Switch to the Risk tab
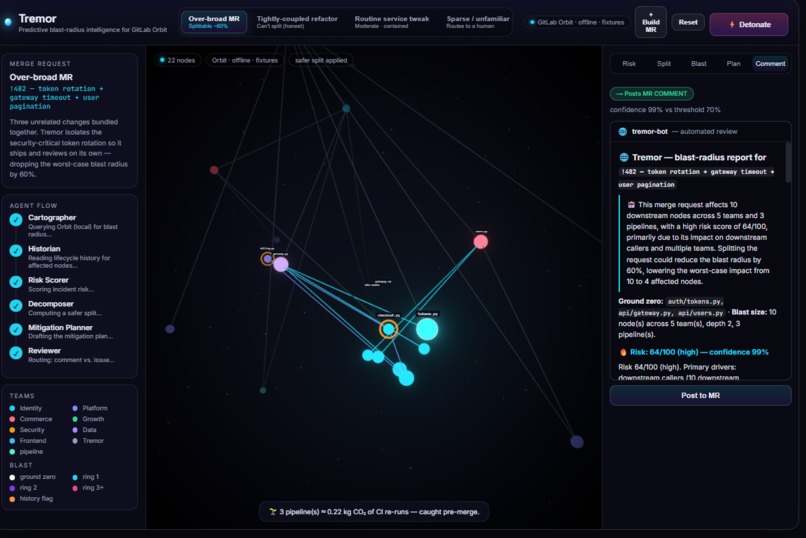 (x=629, y=64)
